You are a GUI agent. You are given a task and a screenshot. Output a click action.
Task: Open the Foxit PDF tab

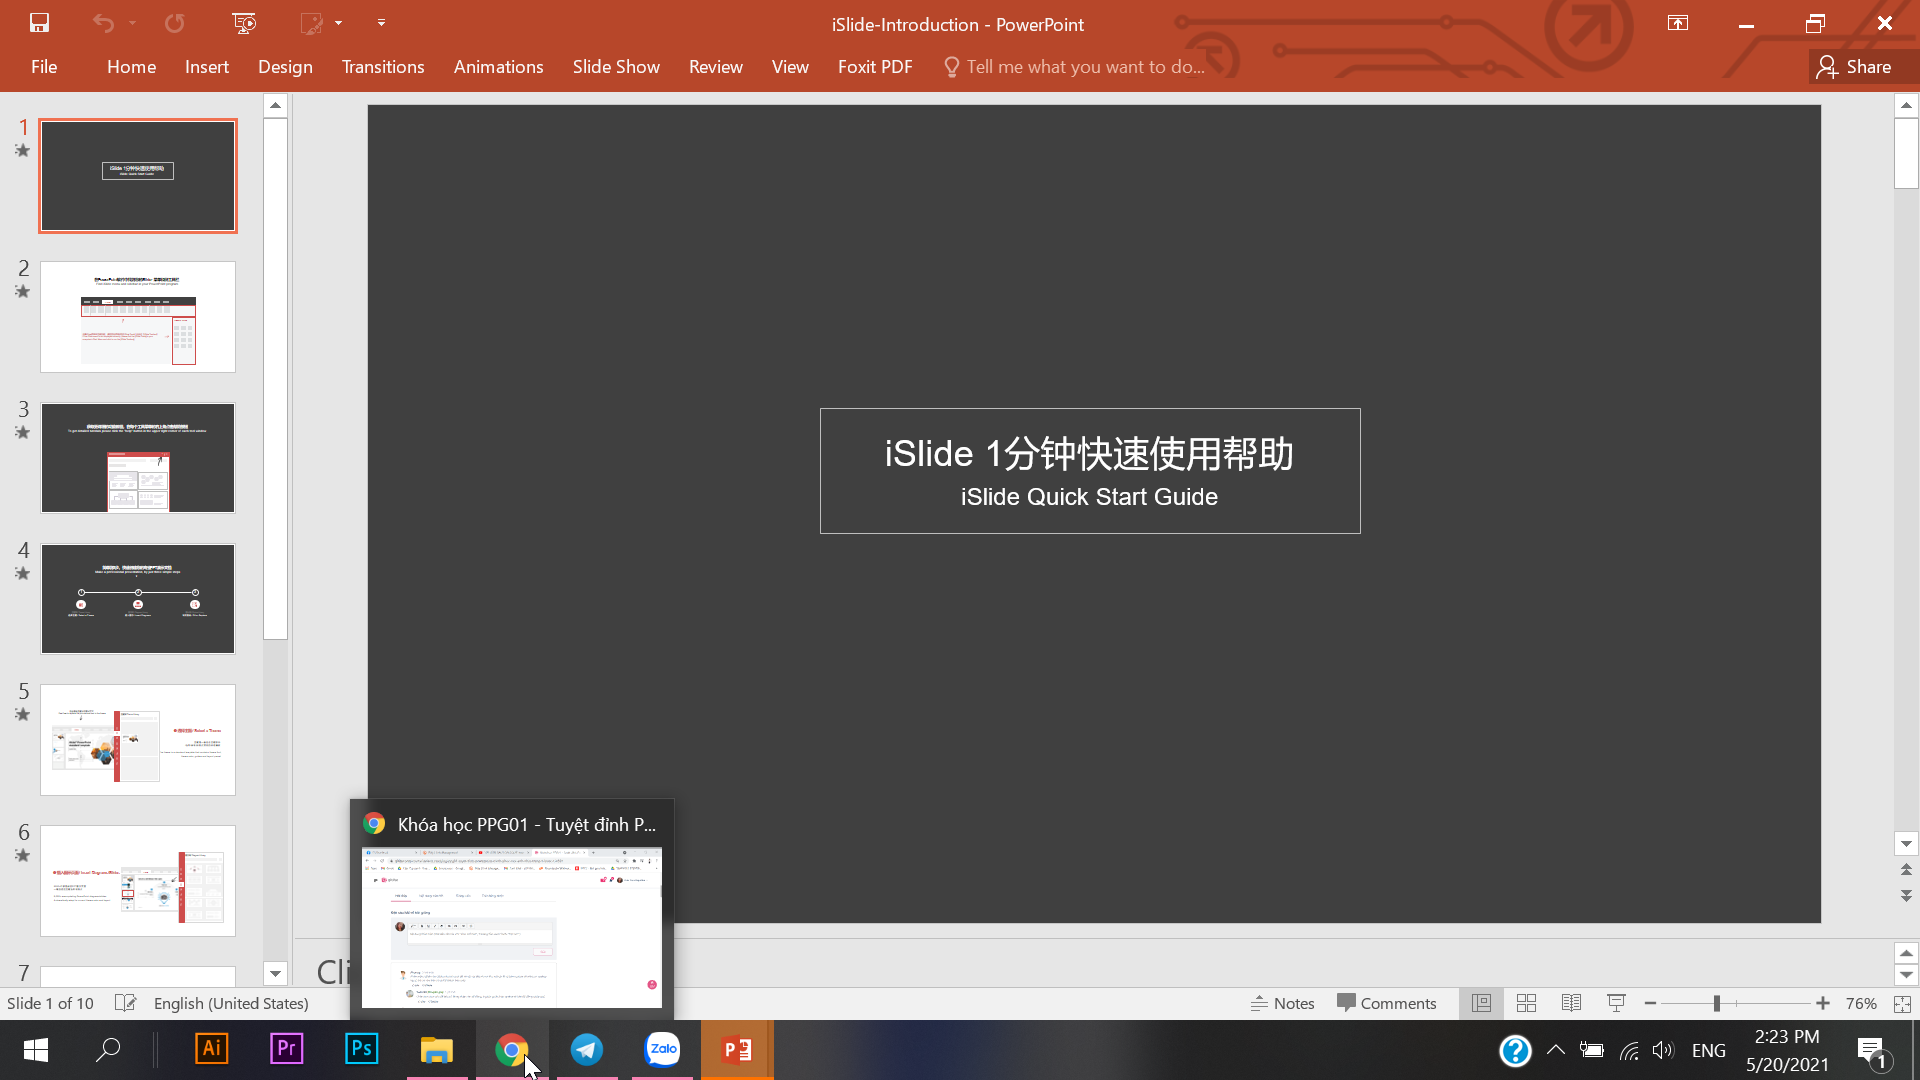[x=875, y=67]
